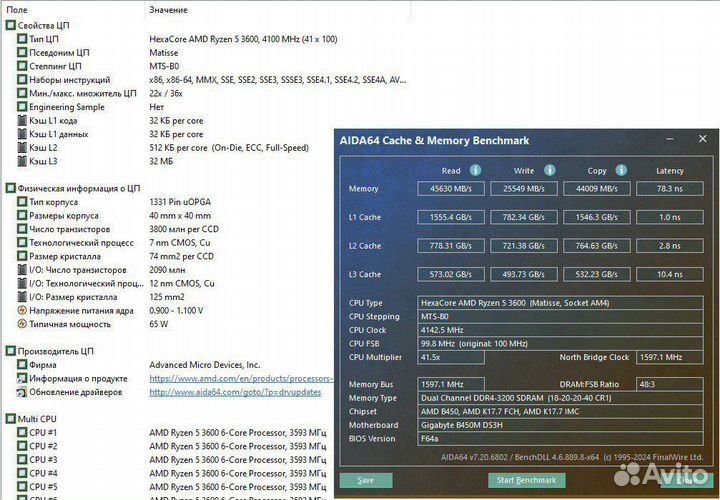Click chip icon next to 'Кэш L1 кода'

(x=22, y=120)
